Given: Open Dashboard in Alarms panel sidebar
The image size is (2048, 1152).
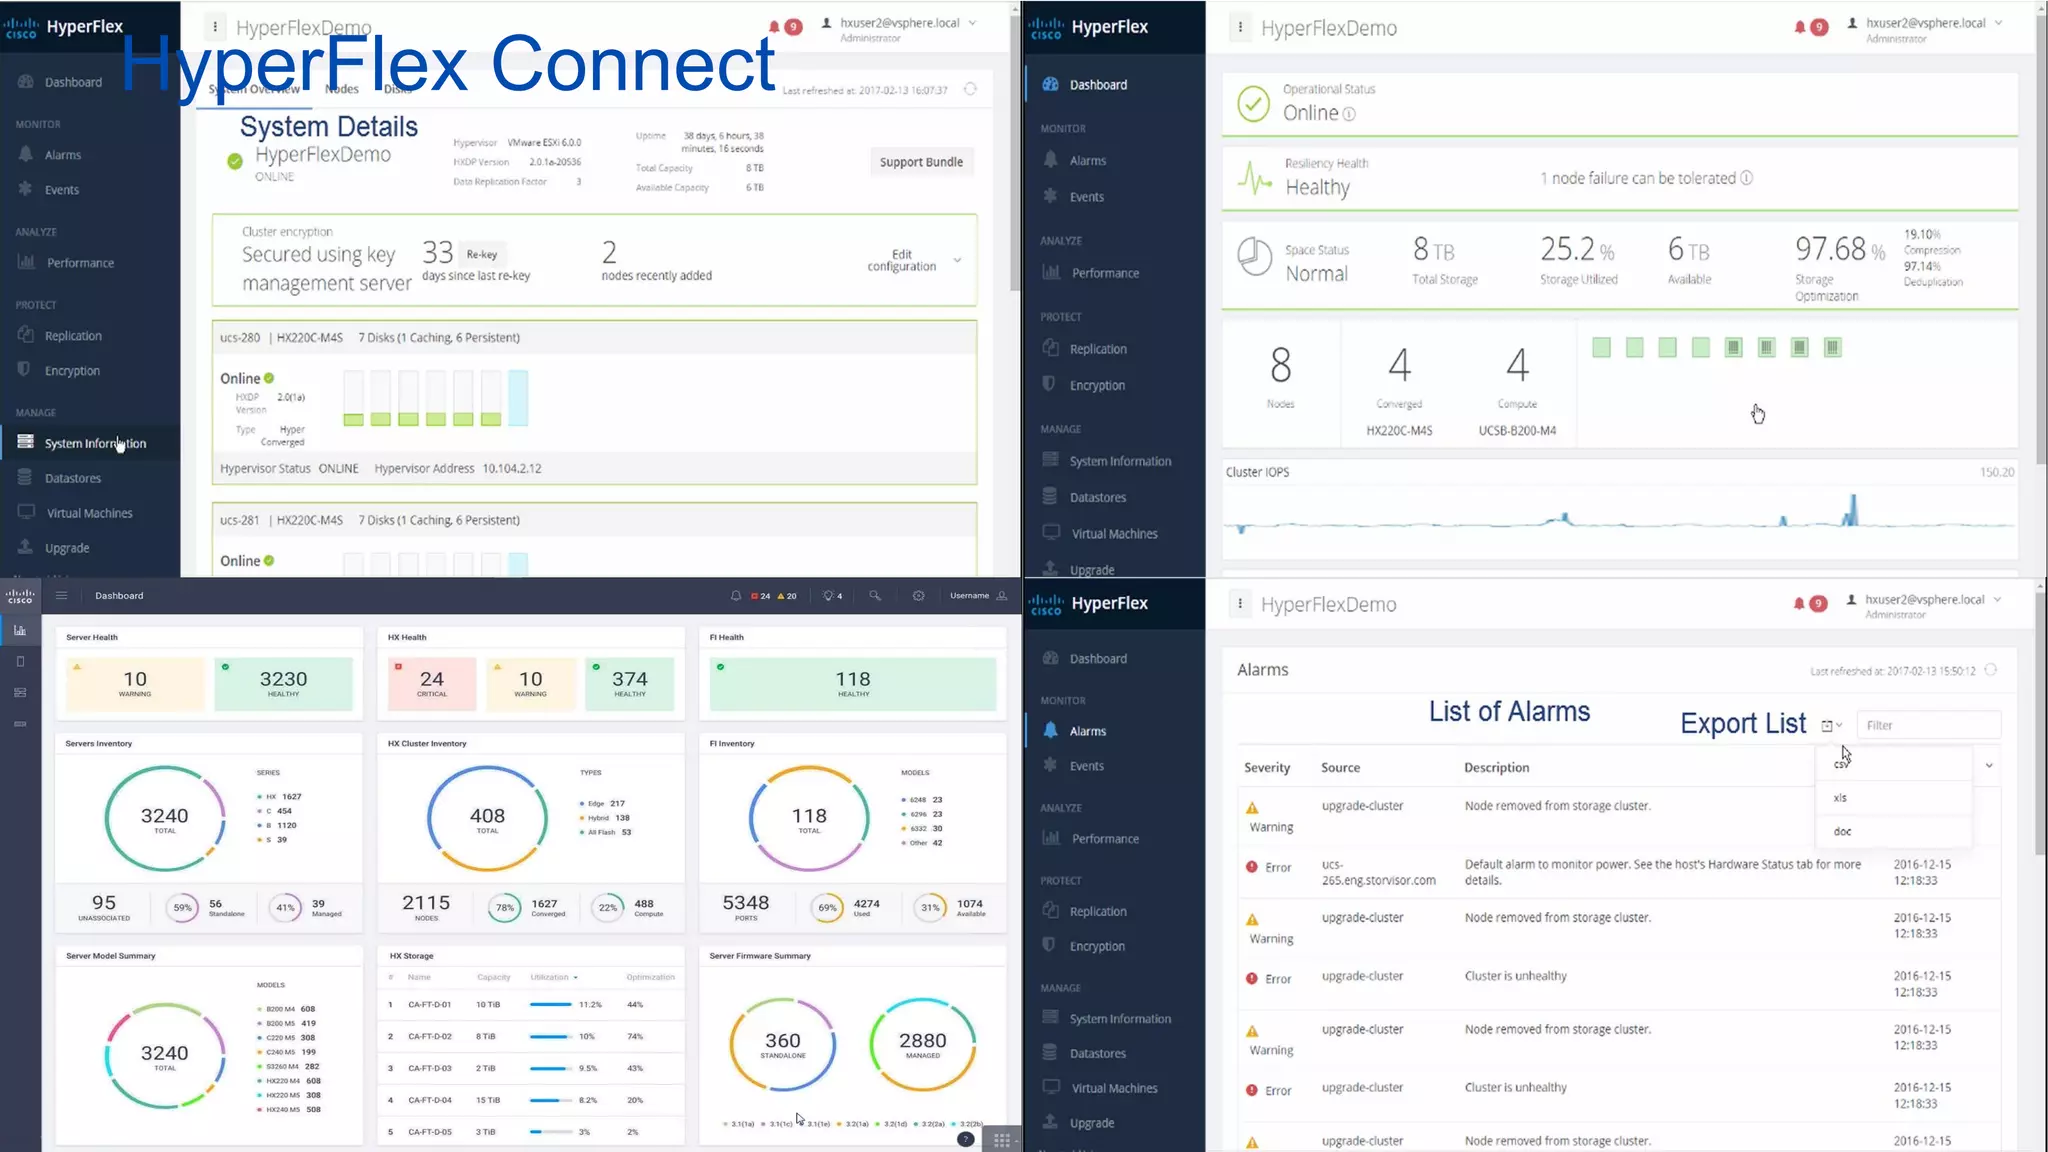Looking at the screenshot, I should (1097, 659).
